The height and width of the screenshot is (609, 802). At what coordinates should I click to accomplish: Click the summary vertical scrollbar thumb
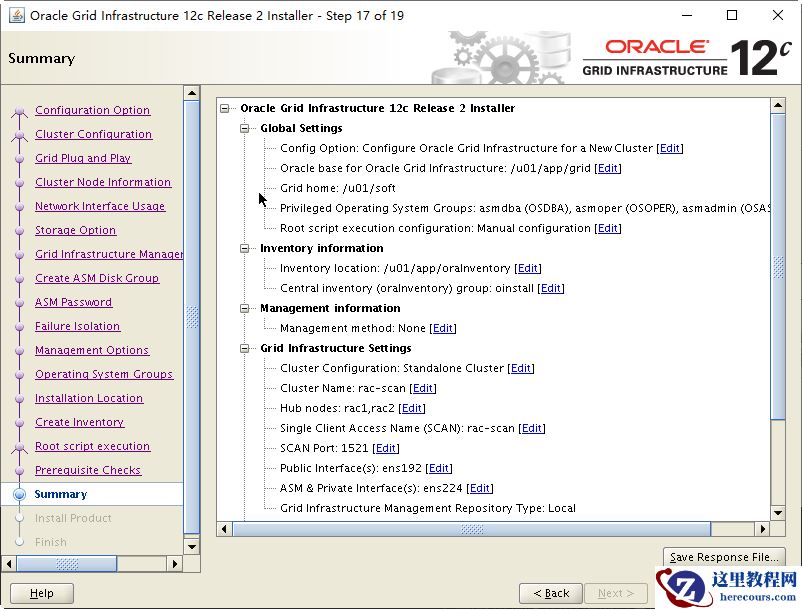pos(778,267)
